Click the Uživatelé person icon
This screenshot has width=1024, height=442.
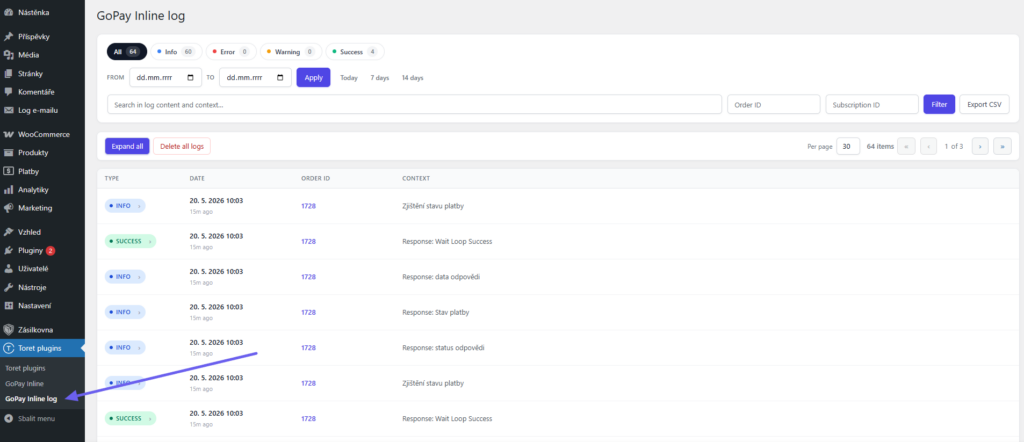(8, 268)
